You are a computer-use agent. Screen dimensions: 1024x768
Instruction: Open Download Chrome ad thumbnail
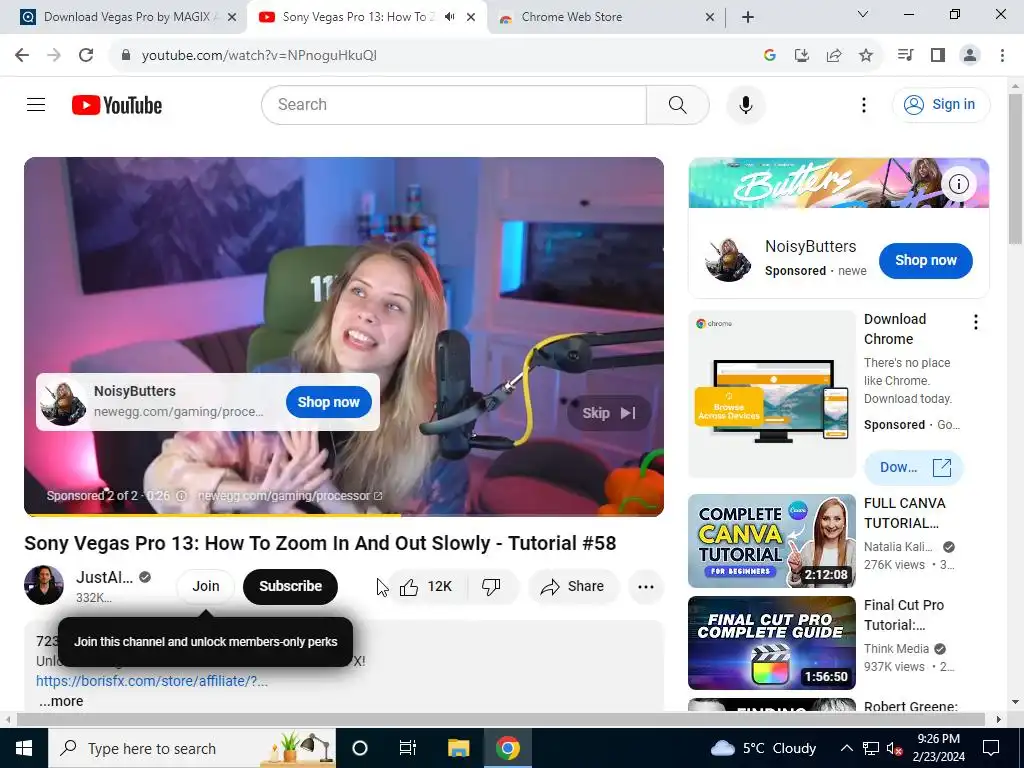click(x=771, y=394)
